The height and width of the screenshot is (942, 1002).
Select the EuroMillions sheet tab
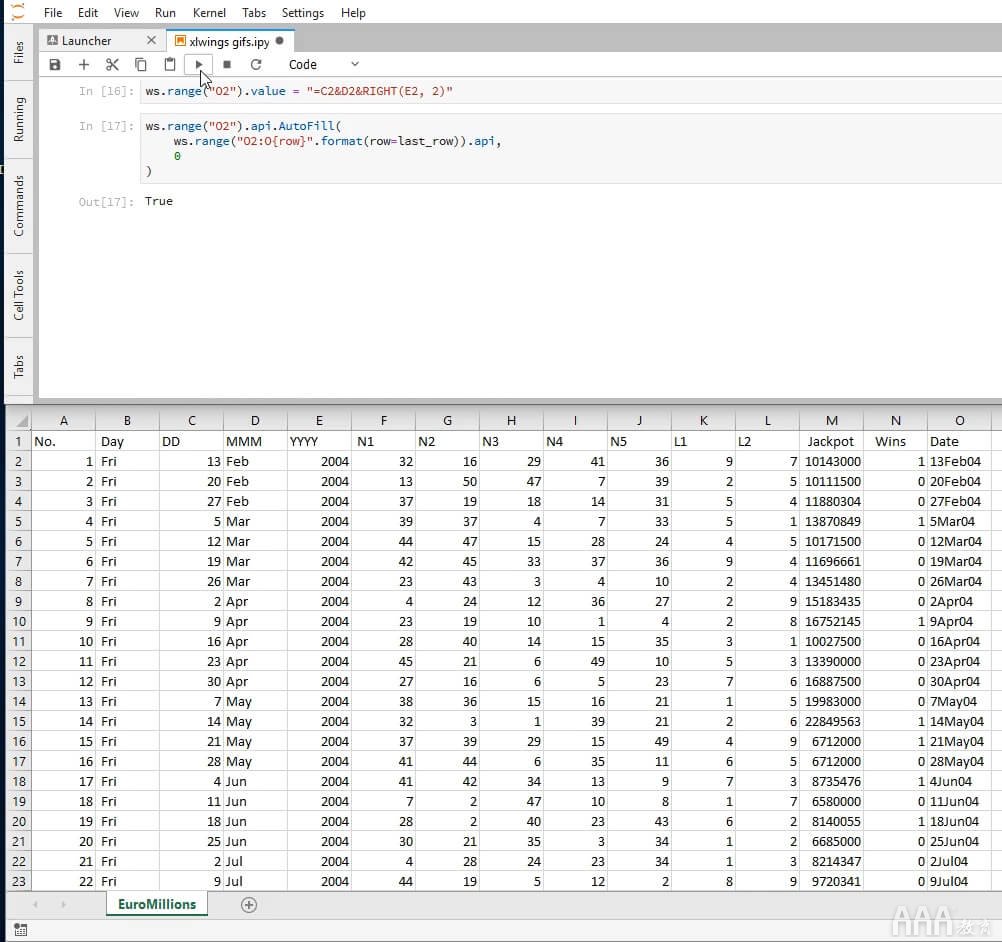click(157, 904)
